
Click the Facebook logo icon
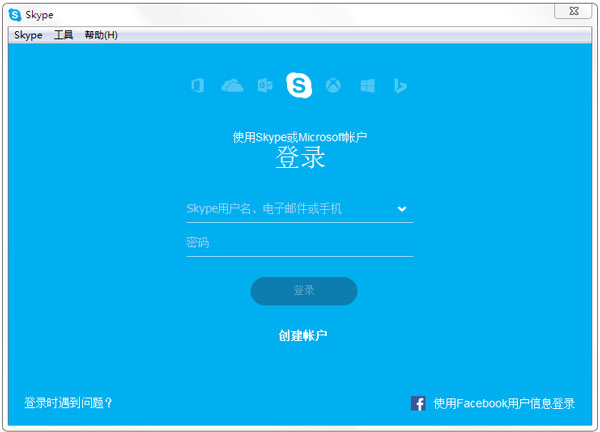(x=418, y=403)
